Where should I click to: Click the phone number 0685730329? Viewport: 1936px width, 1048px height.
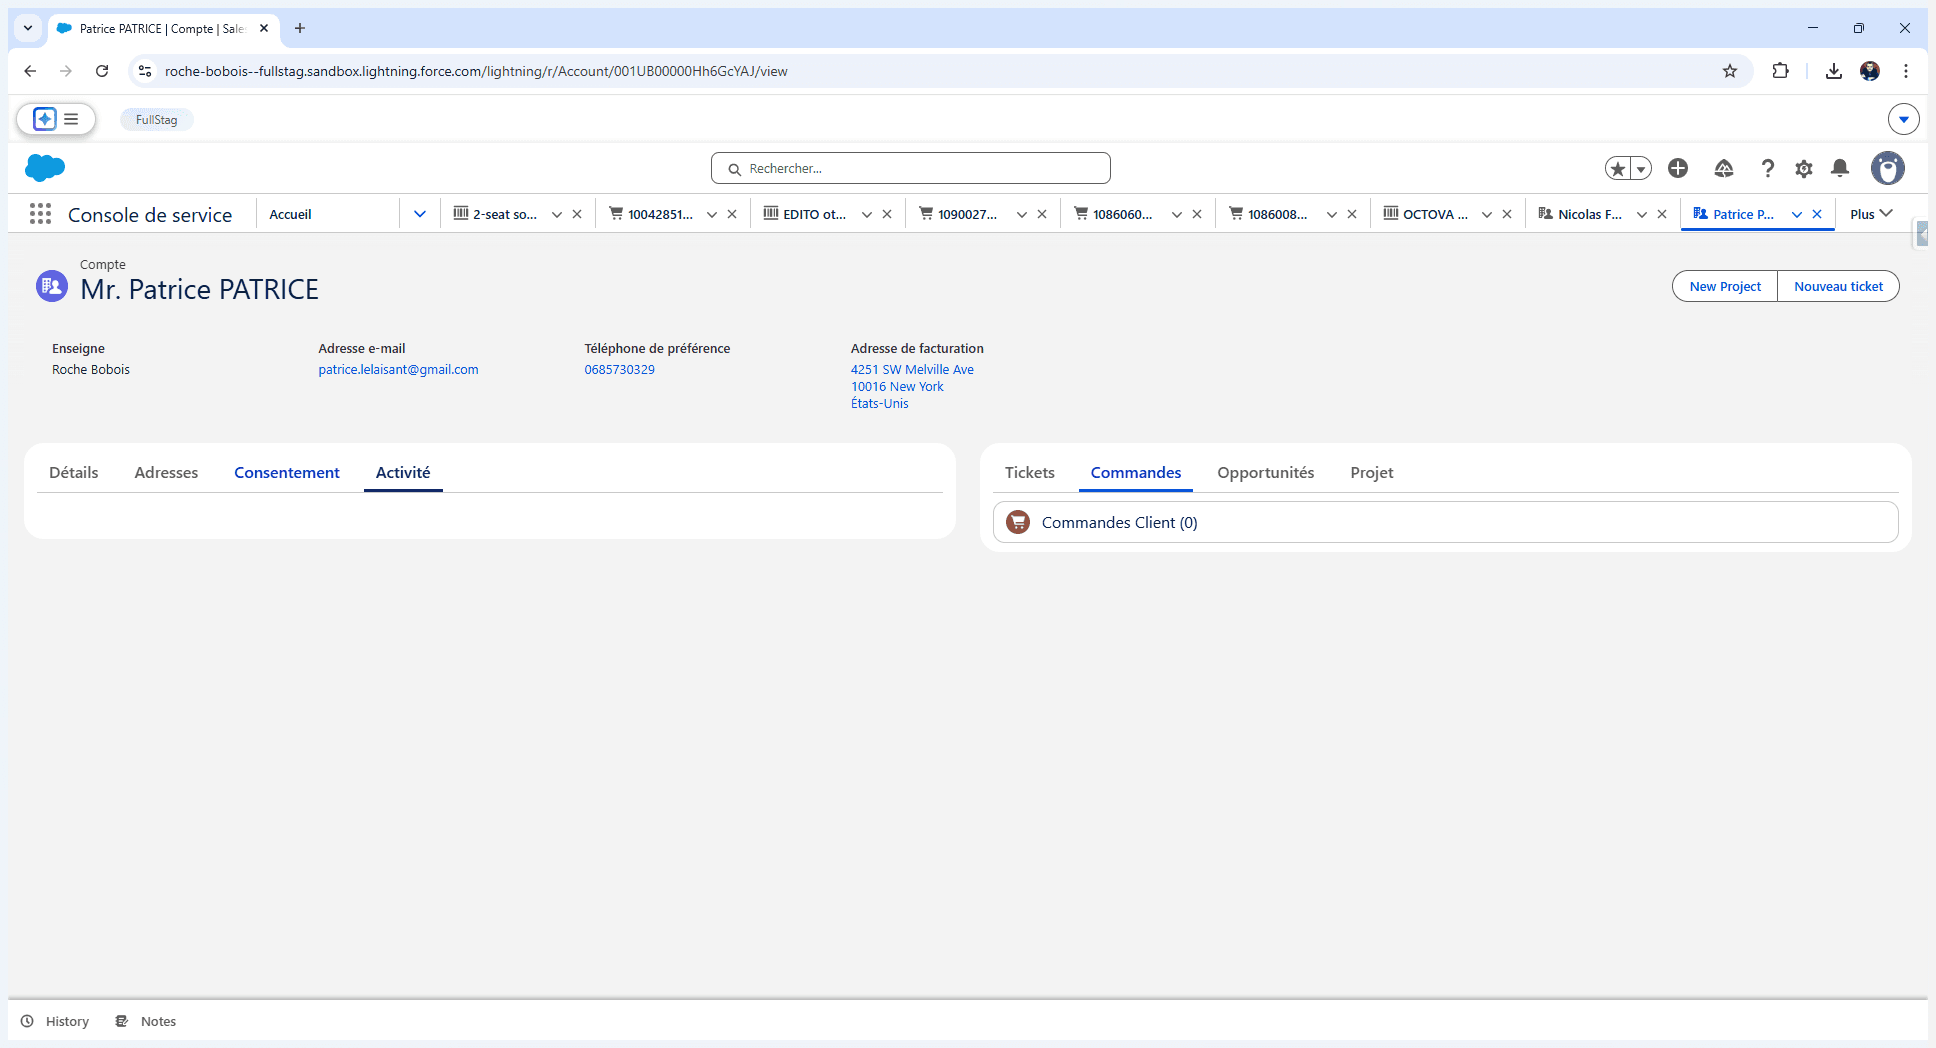[620, 369]
